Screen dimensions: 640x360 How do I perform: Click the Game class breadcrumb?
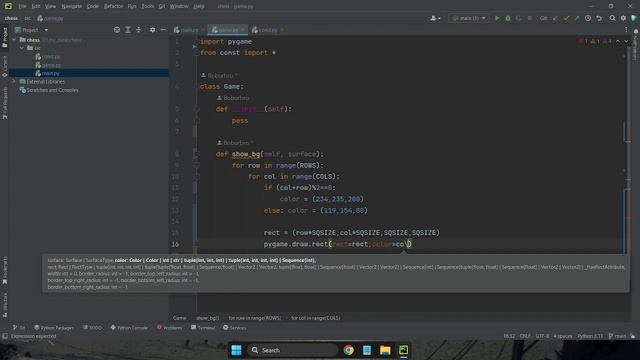tap(179, 318)
